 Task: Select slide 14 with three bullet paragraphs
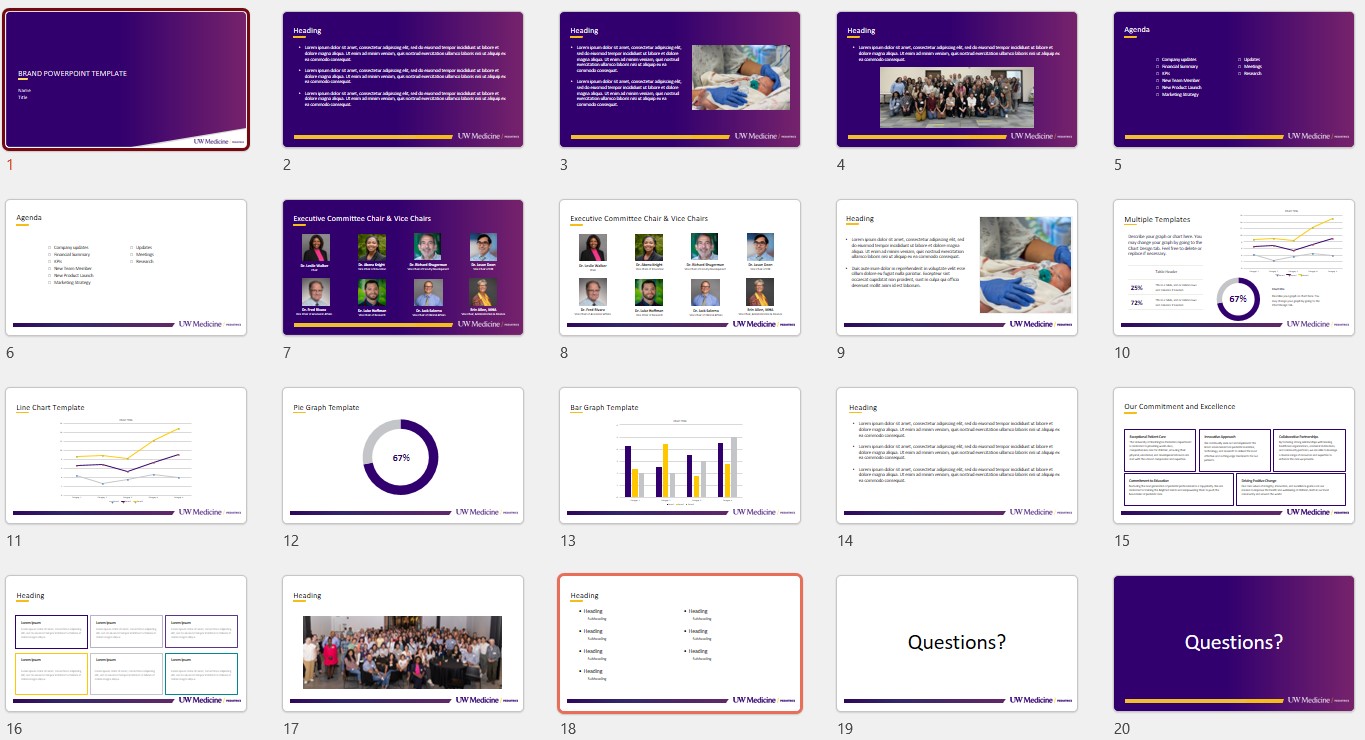(x=956, y=454)
